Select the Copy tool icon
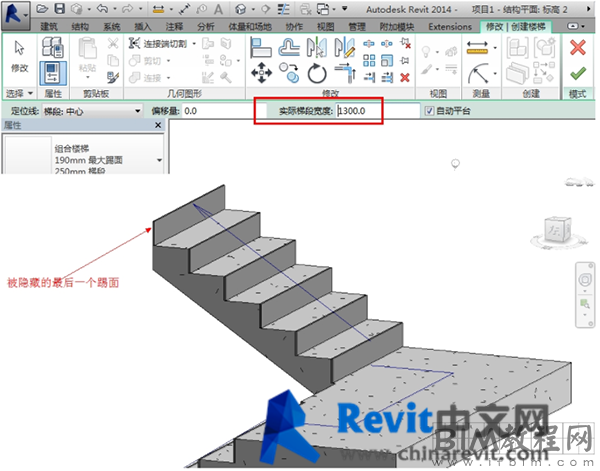This screenshot has height=471, width=600. coord(289,73)
